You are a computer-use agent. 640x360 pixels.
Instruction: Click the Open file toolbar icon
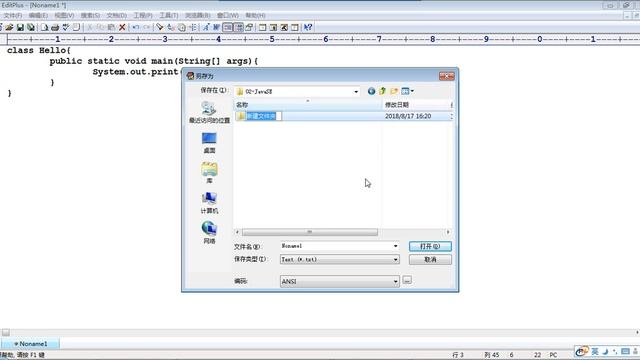click(9, 27)
